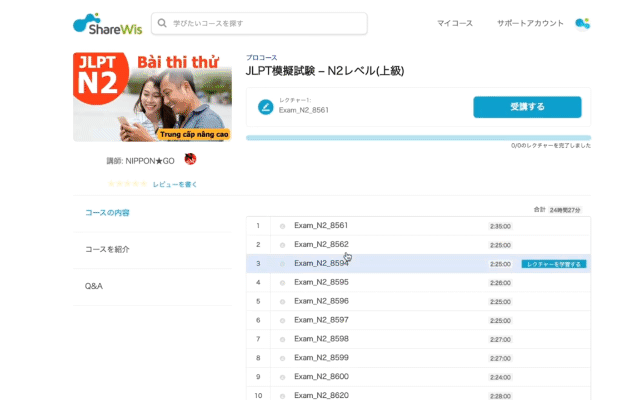Focus the course search field
This screenshot has width=640, height=400.
259,24
